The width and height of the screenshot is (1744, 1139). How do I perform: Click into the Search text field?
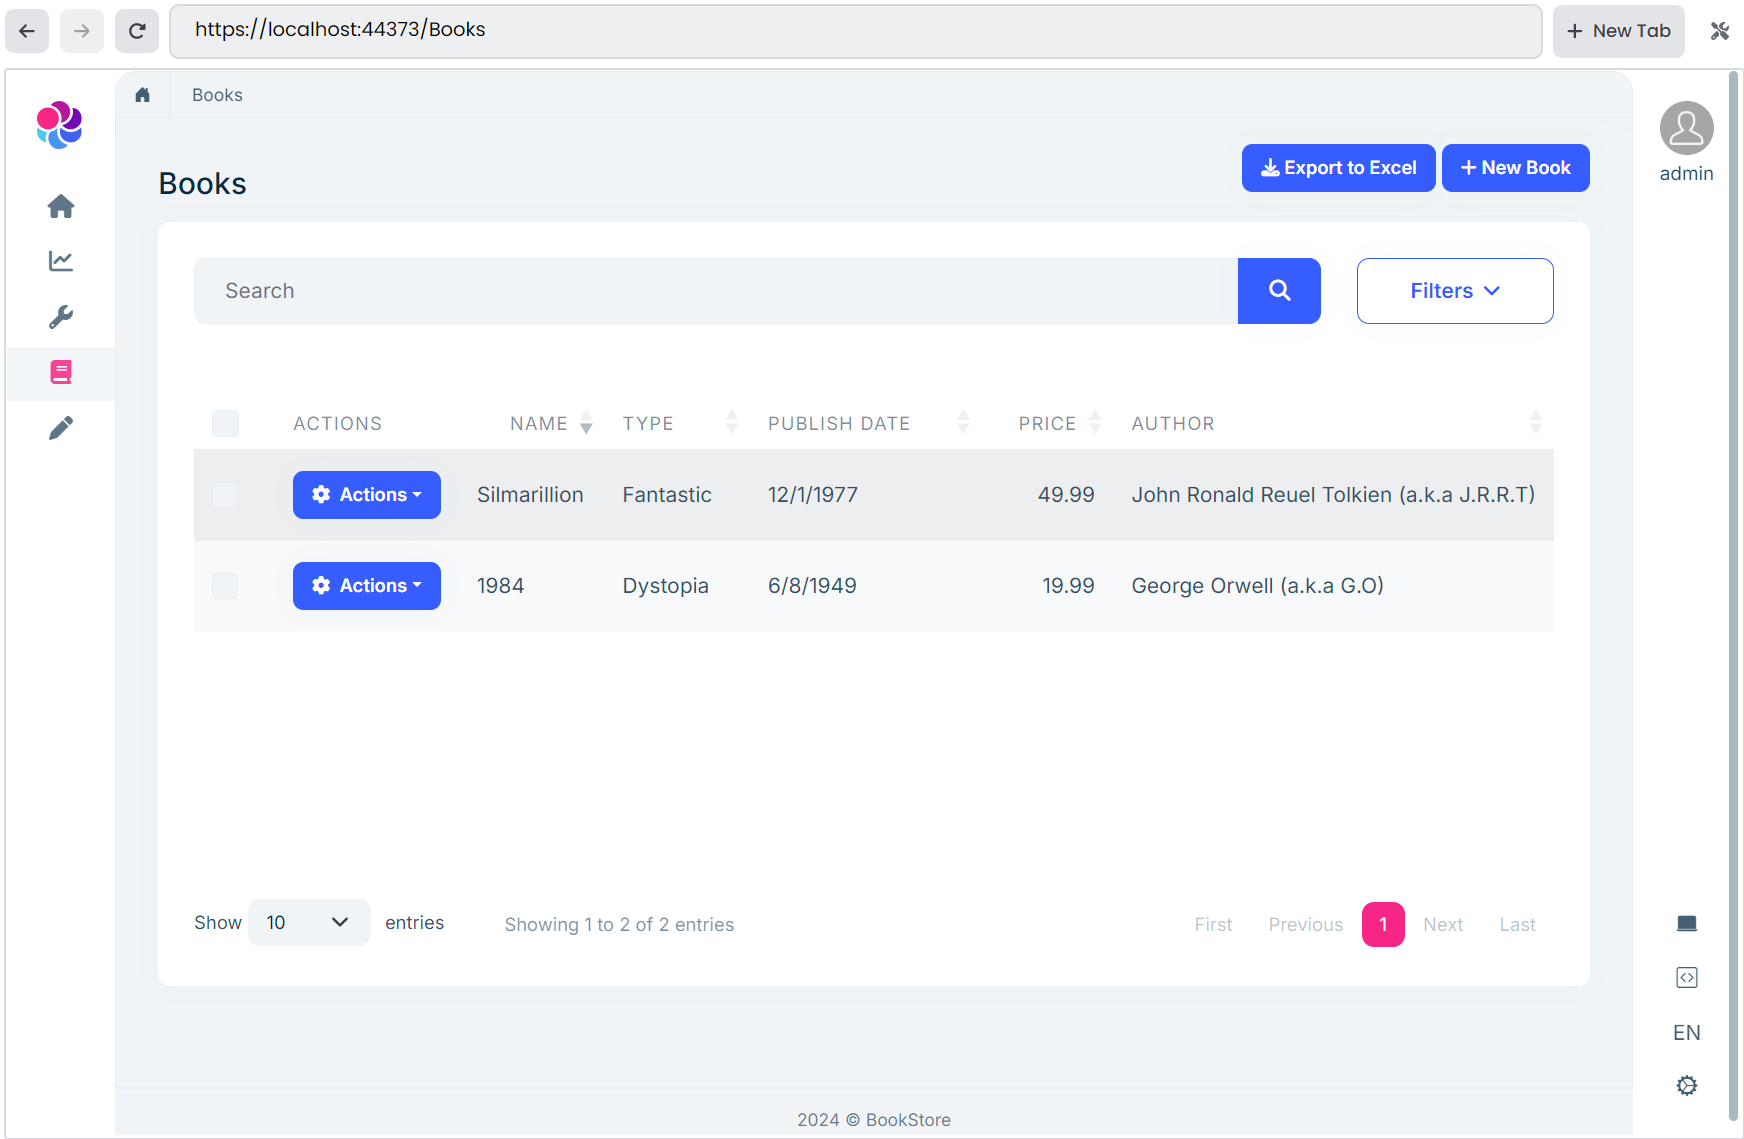click(x=715, y=291)
